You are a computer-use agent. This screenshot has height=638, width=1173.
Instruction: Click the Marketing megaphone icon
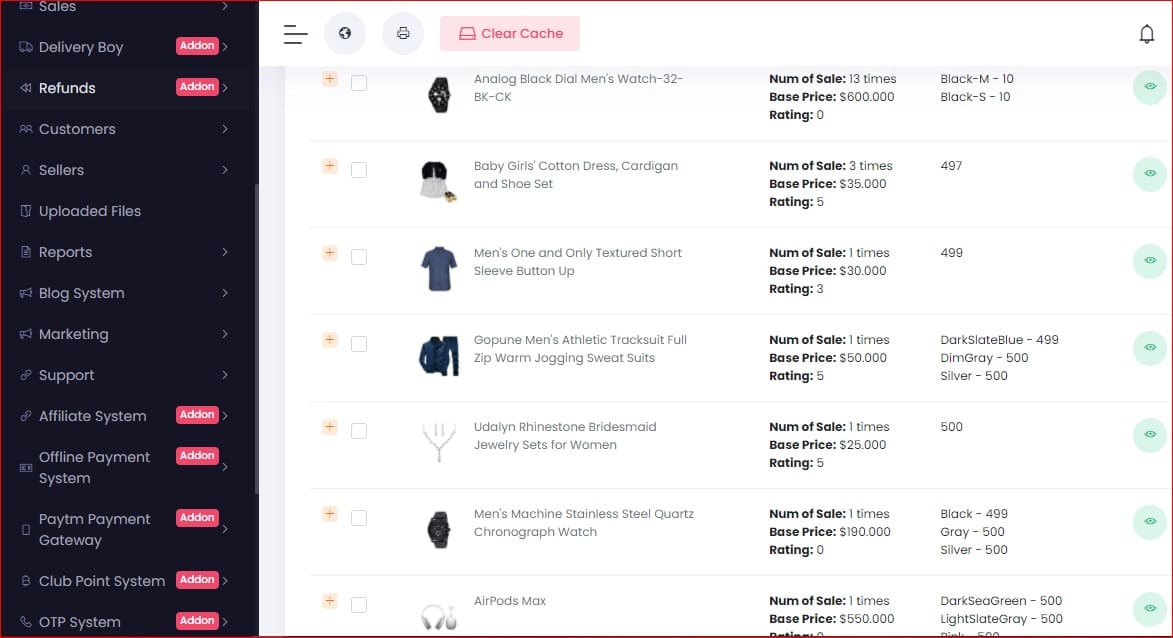click(25, 334)
